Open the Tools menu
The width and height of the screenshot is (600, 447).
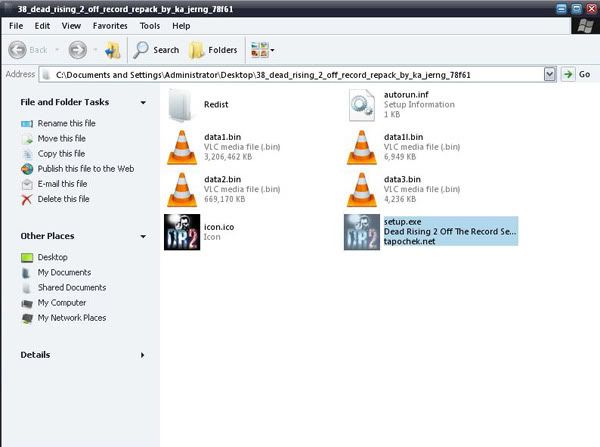[150, 26]
